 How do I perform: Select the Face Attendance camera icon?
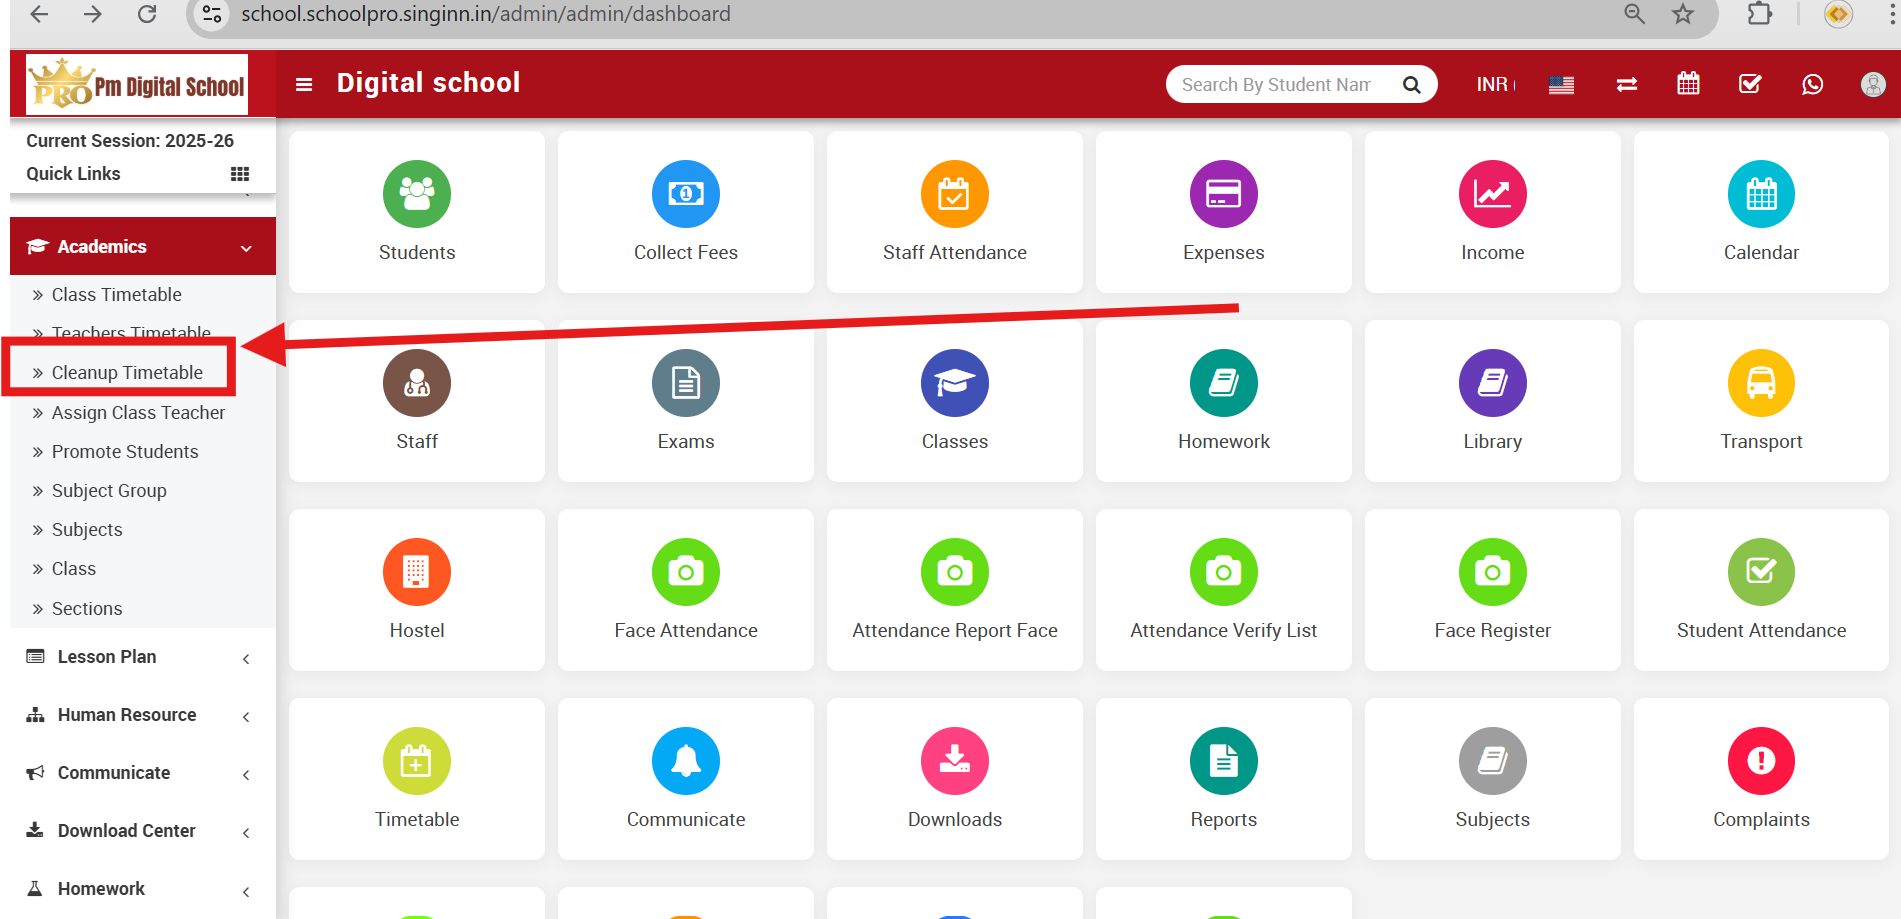point(685,572)
